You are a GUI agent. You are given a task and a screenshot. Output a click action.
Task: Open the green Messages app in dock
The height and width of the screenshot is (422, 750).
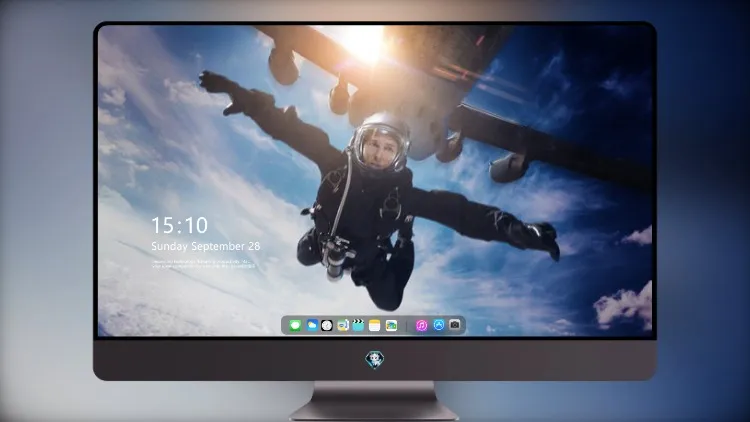[295, 325]
